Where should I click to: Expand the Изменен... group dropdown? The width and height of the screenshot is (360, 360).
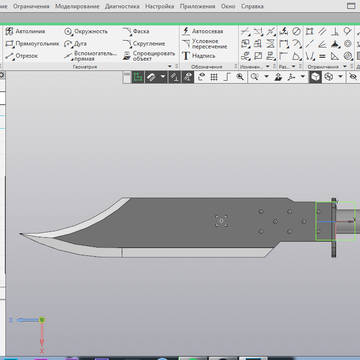tap(267, 66)
